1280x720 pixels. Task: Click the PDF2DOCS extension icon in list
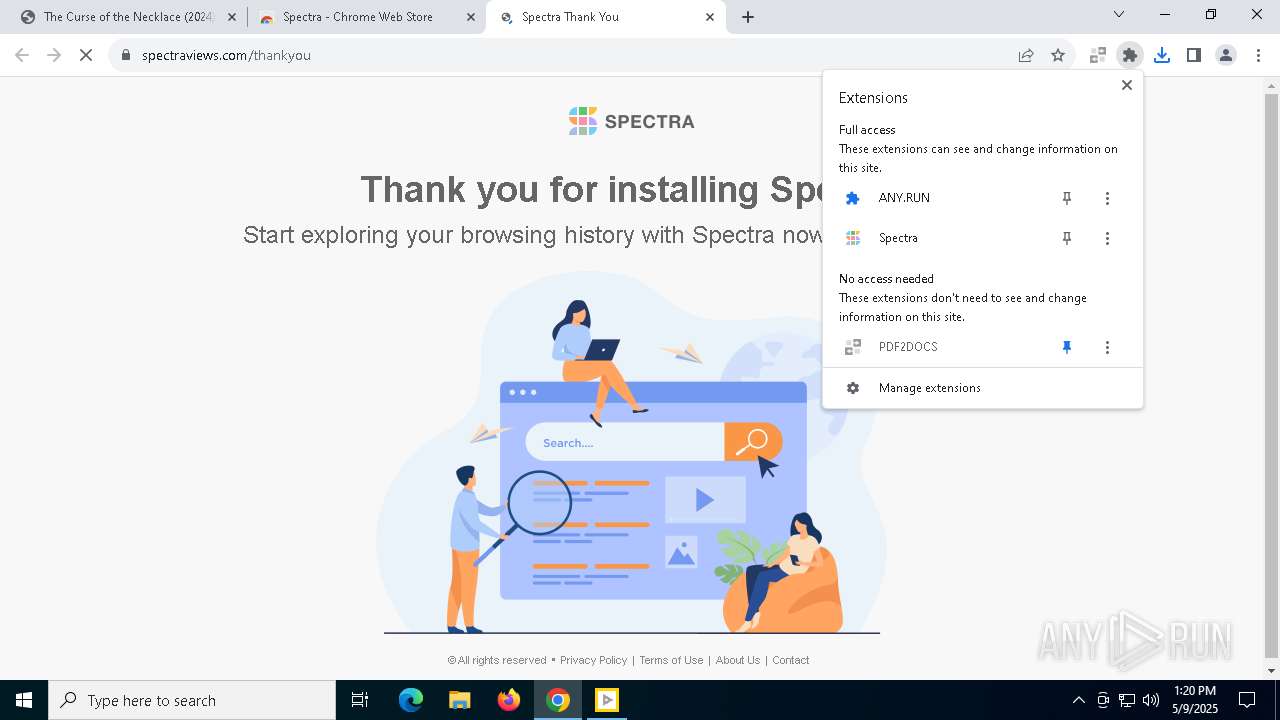click(x=853, y=347)
